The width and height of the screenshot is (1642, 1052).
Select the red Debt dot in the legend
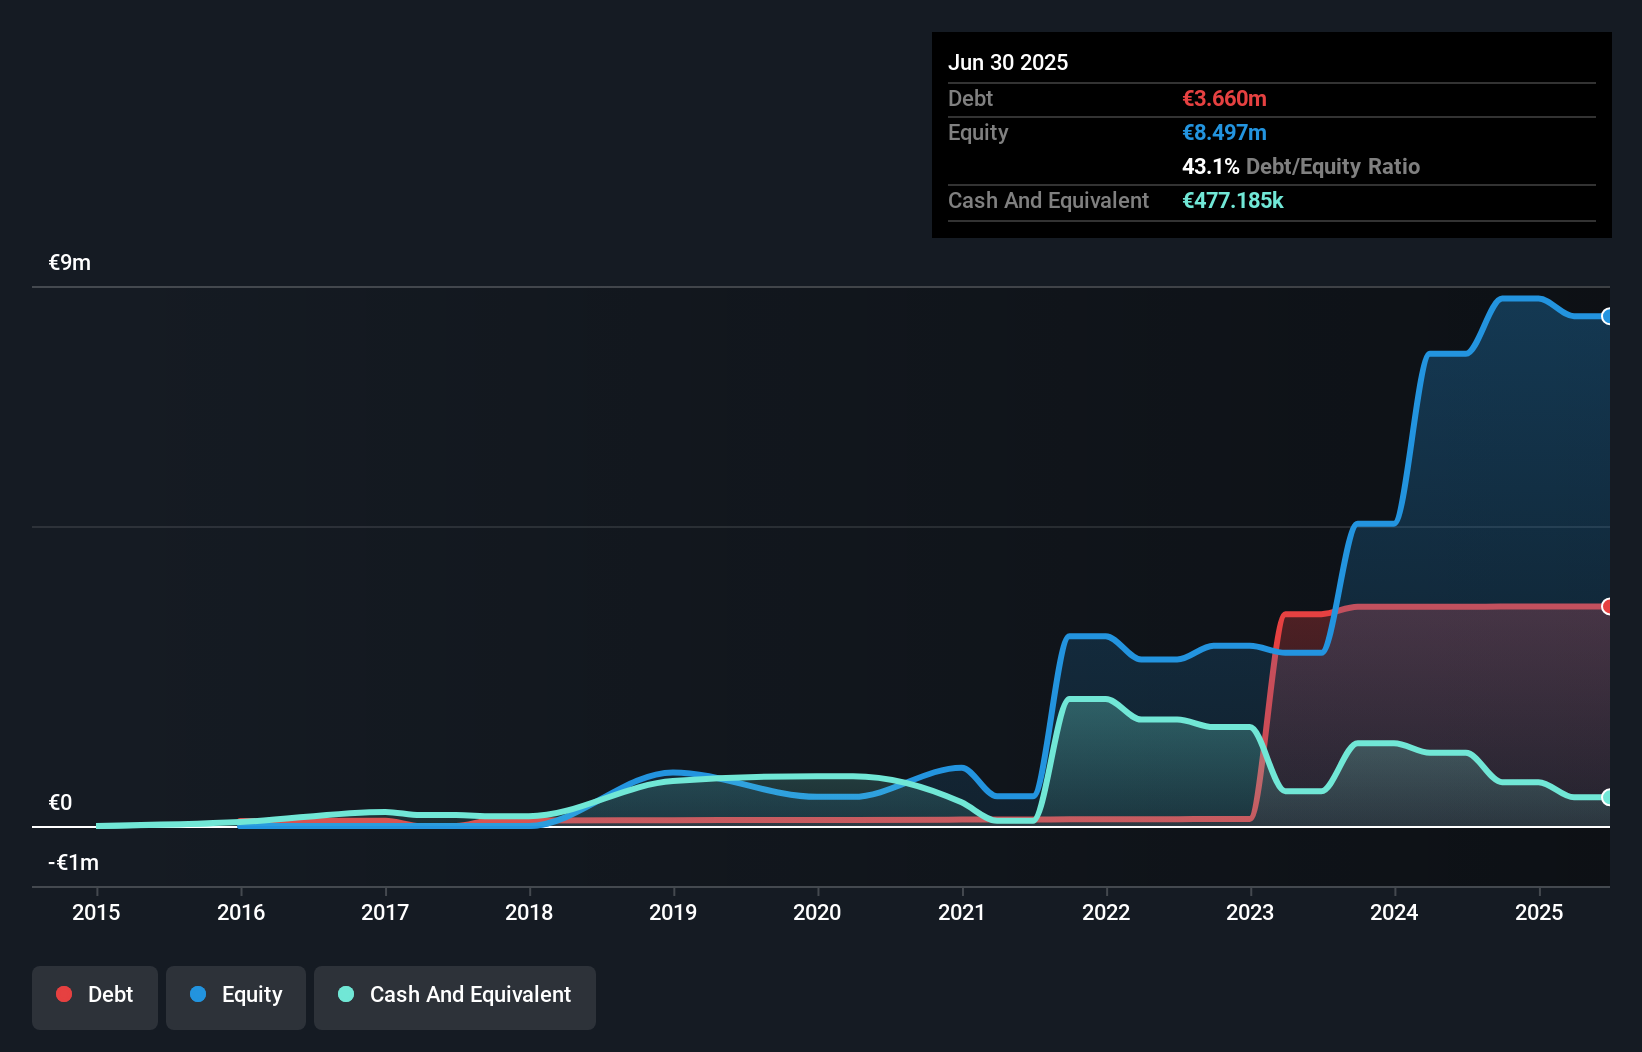[x=64, y=994]
